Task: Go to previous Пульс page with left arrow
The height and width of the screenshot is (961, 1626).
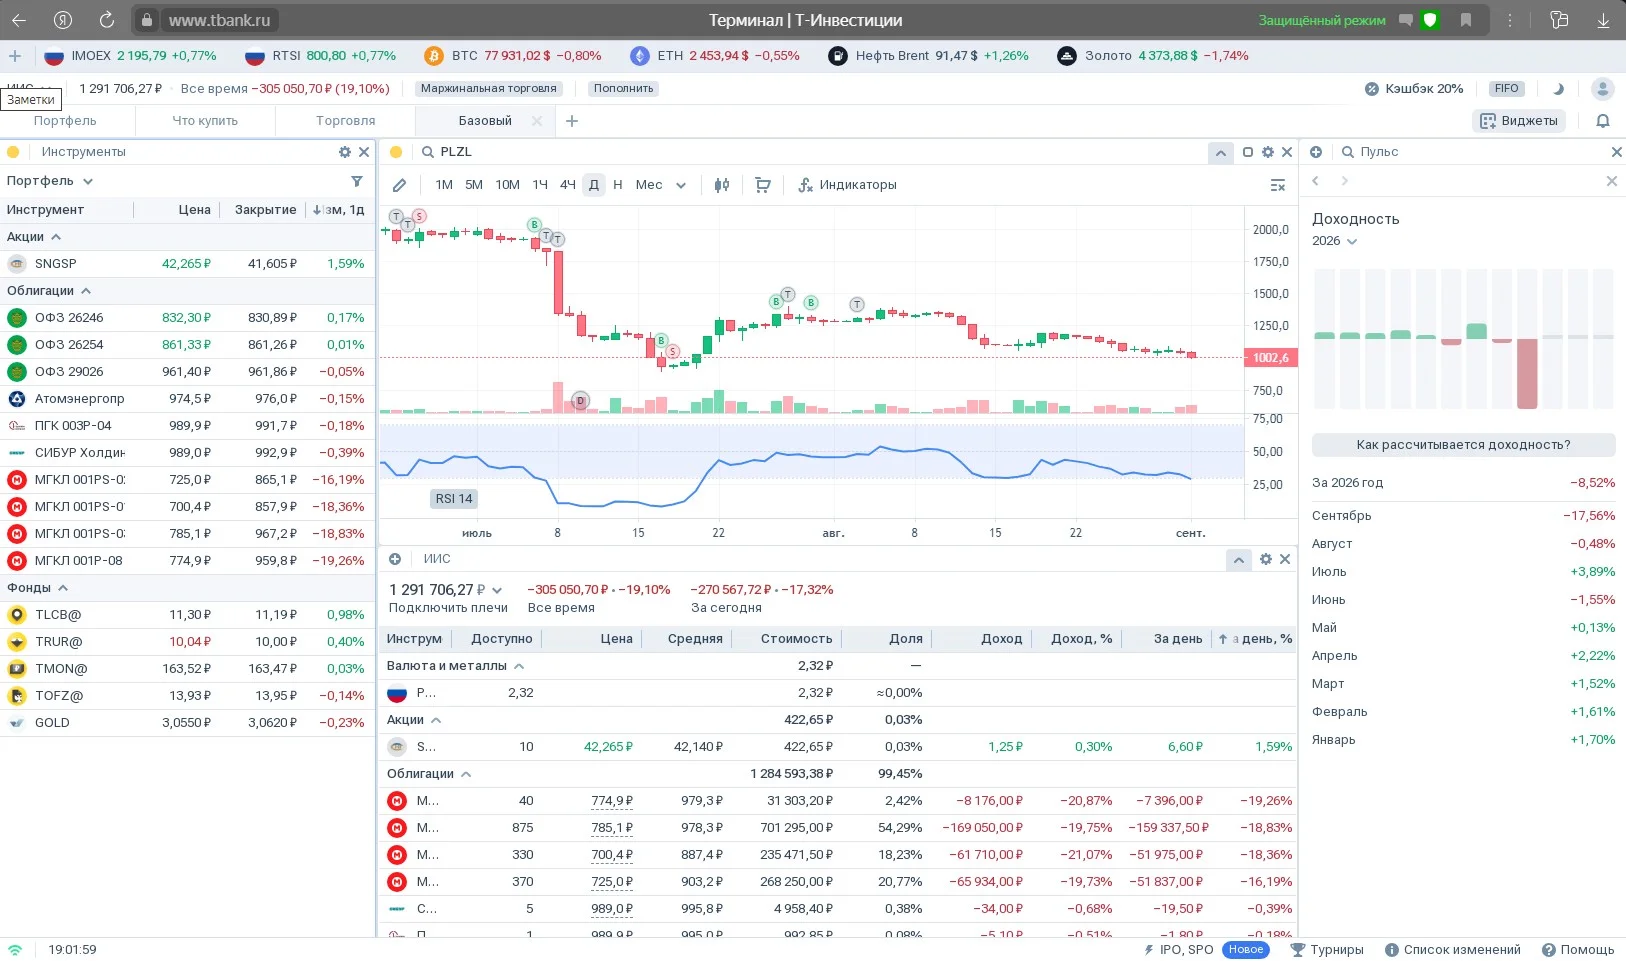Action: click(x=1316, y=181)
